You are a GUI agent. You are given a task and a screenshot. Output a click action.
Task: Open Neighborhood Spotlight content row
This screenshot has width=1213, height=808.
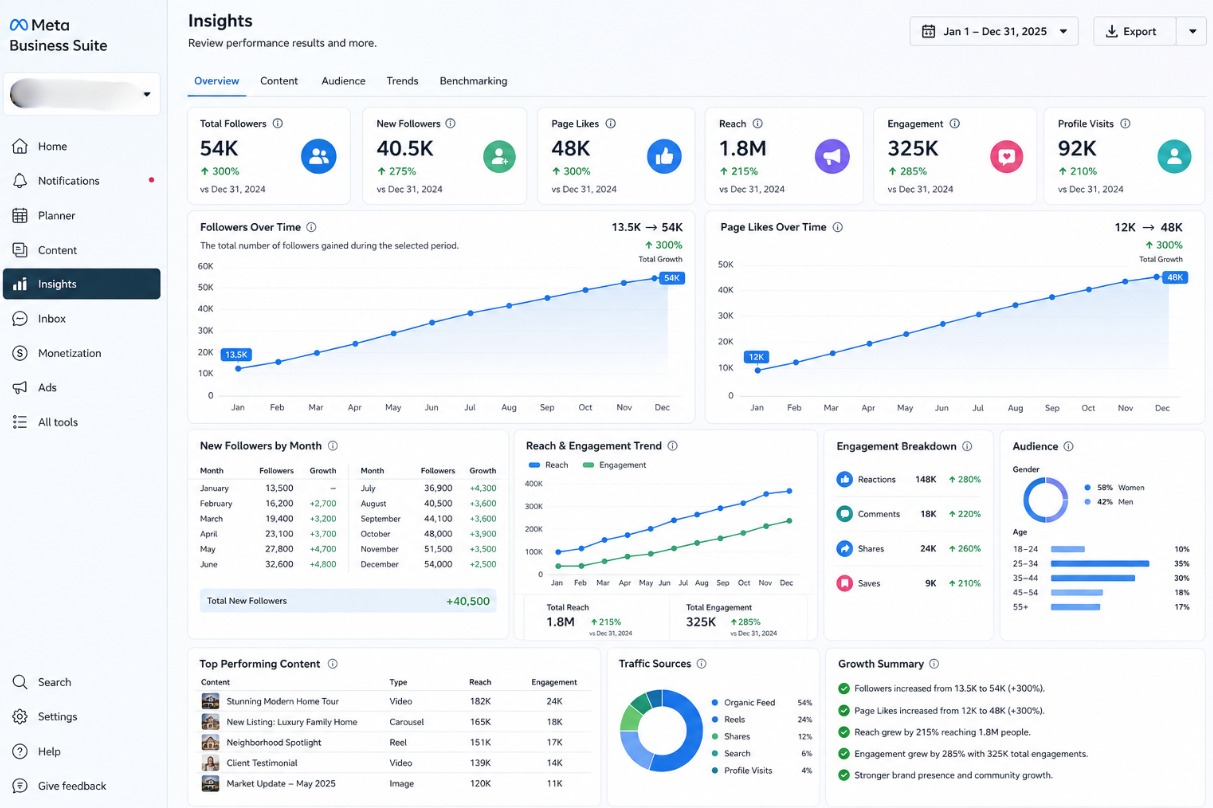point(396,743)
